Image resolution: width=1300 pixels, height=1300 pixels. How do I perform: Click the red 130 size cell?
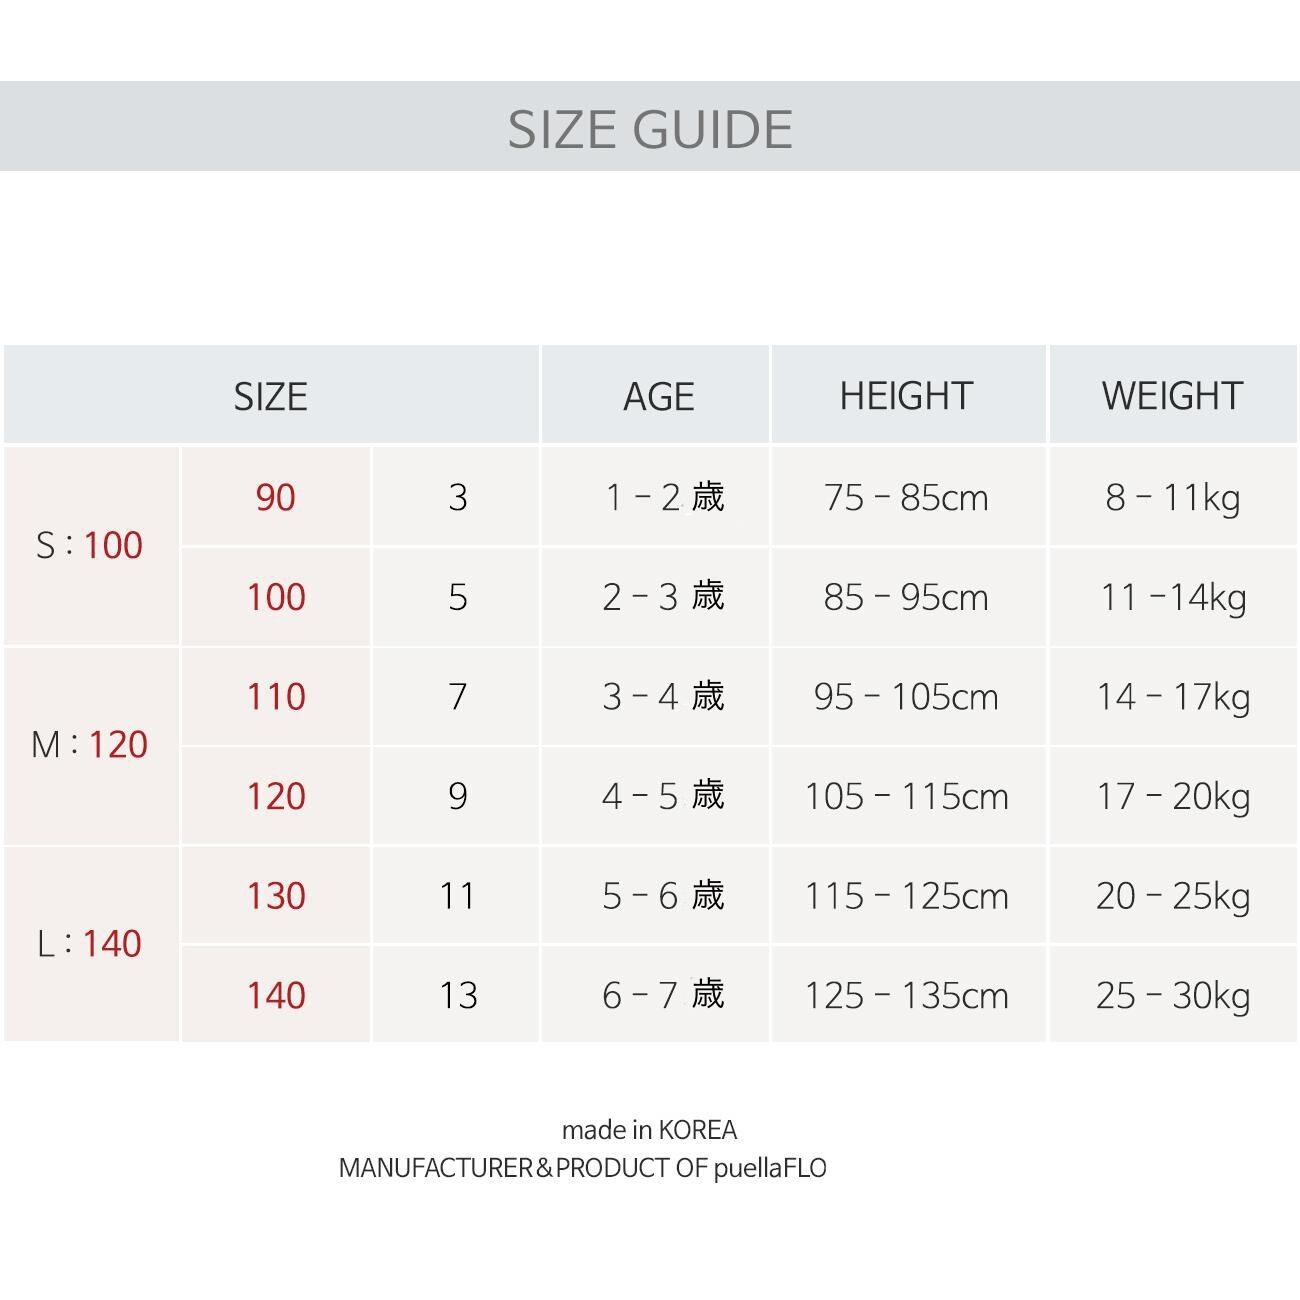click(x=275, y=895)
